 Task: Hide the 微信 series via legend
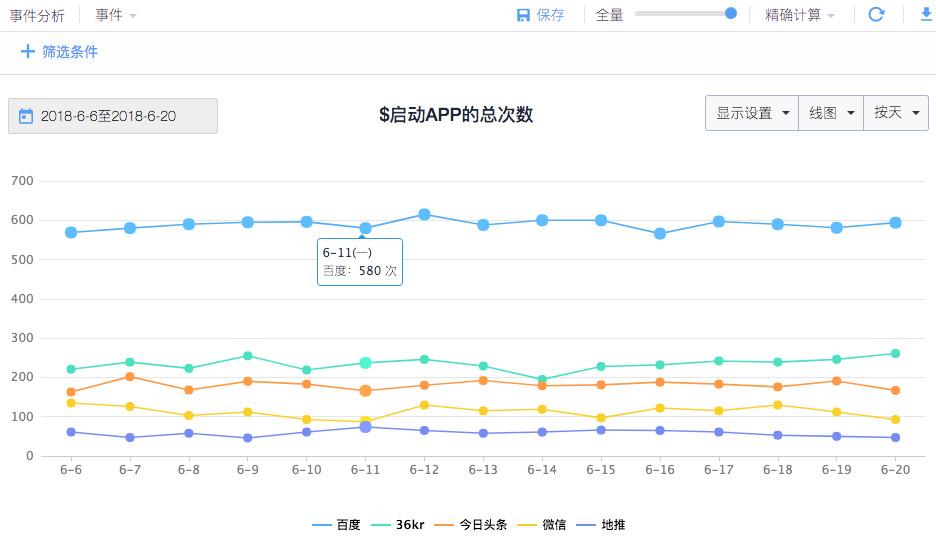point(541,525)
